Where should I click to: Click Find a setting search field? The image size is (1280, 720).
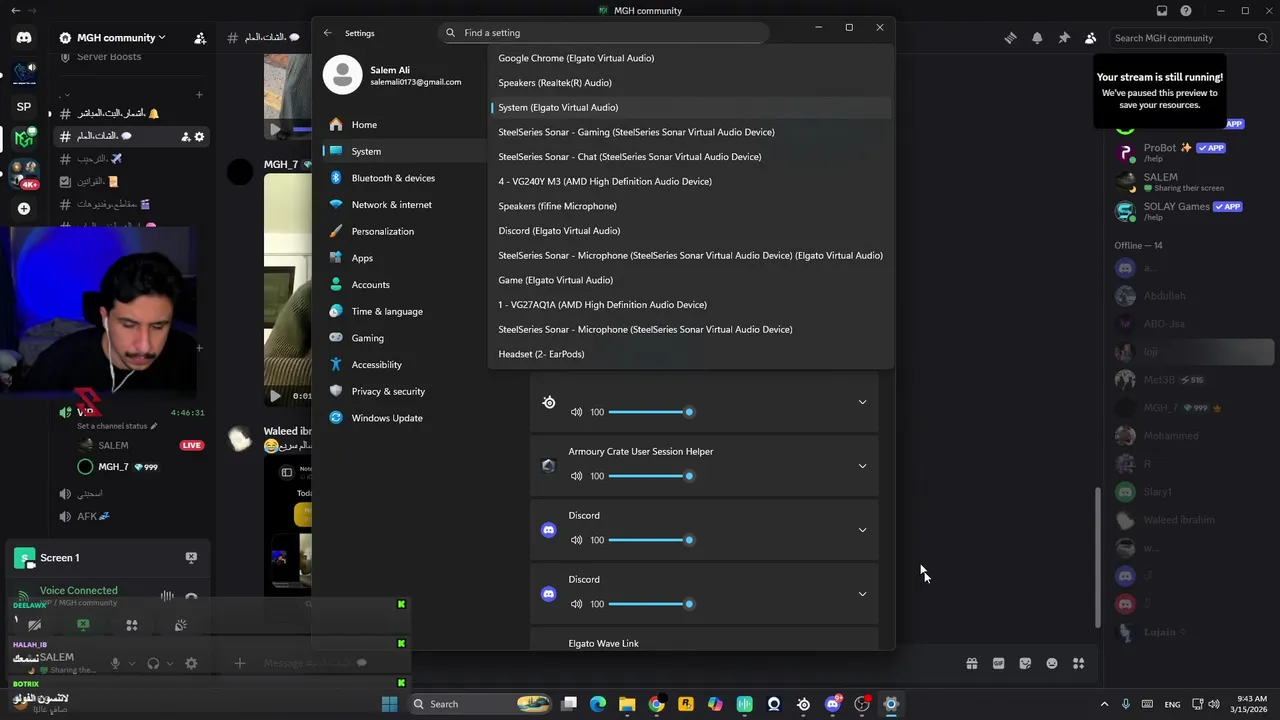(x=604, y=33)
